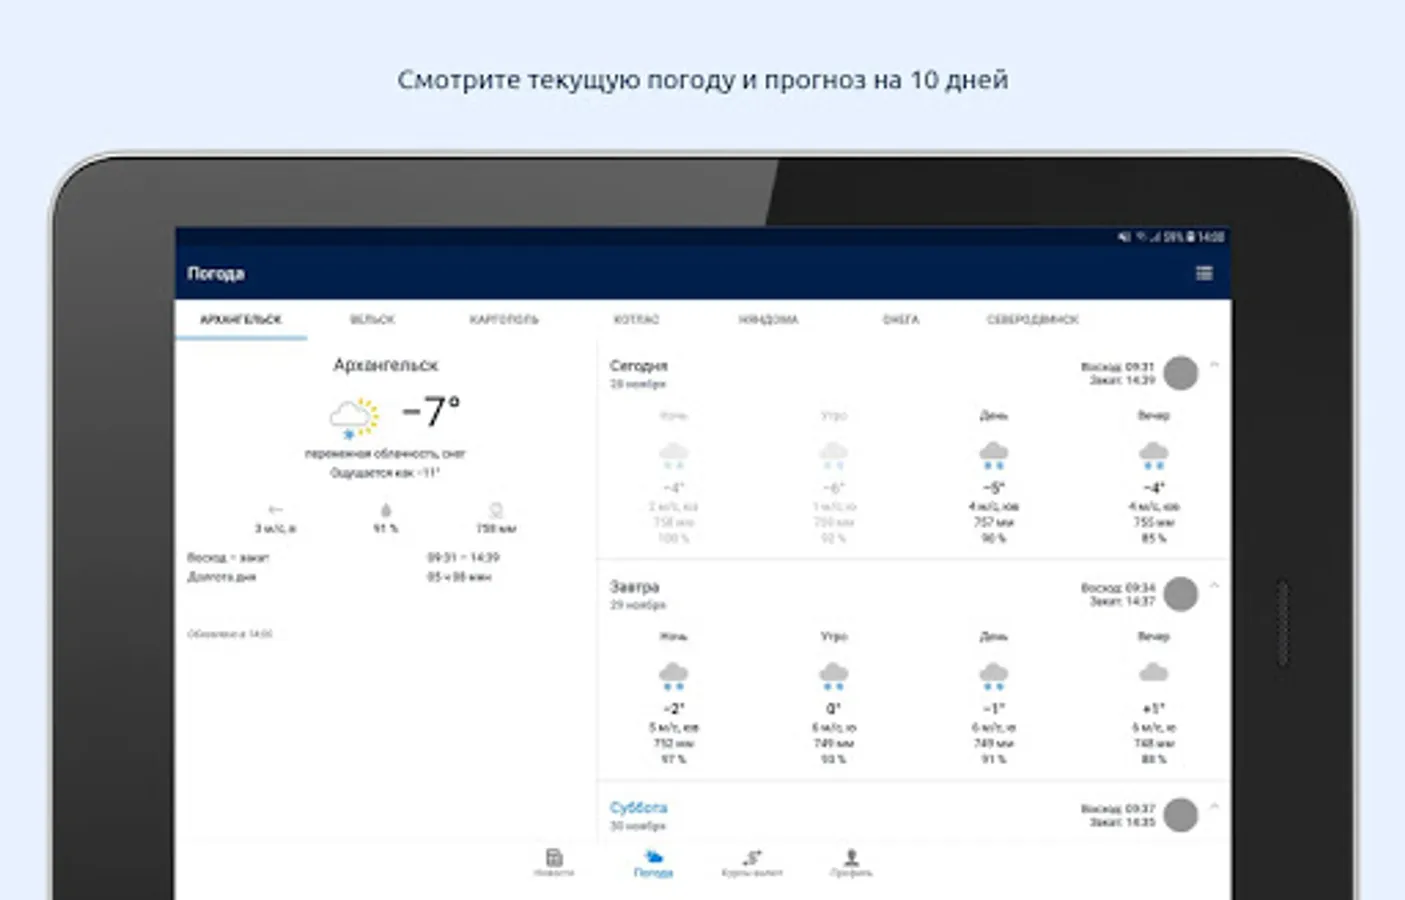Switch to the Котлас tab
This screenshot has width=1405, height=900.
[x=636, y=320]
